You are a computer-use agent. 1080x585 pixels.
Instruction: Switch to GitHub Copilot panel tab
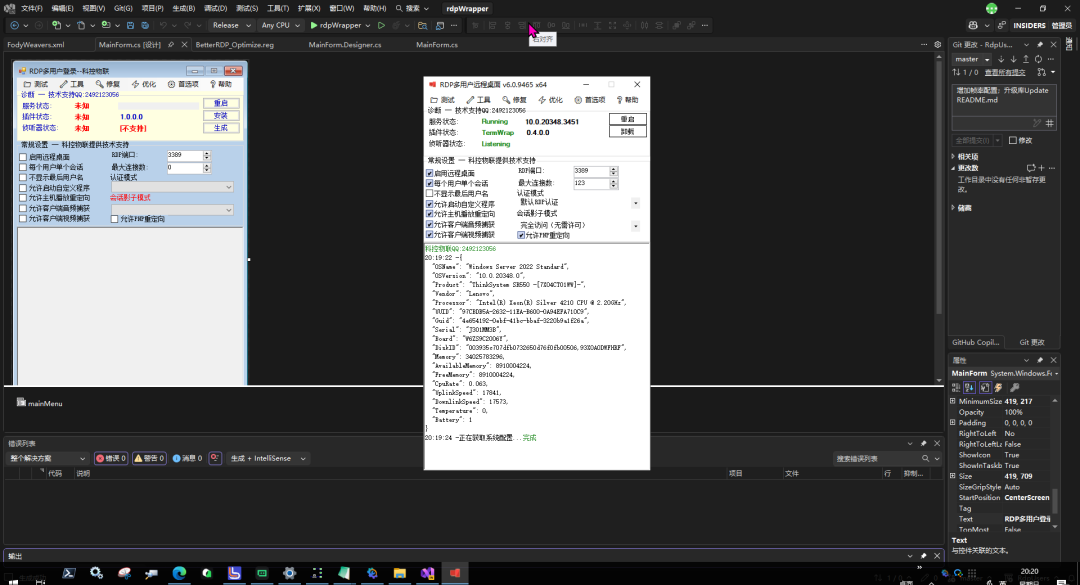click(x=975, y=342)
